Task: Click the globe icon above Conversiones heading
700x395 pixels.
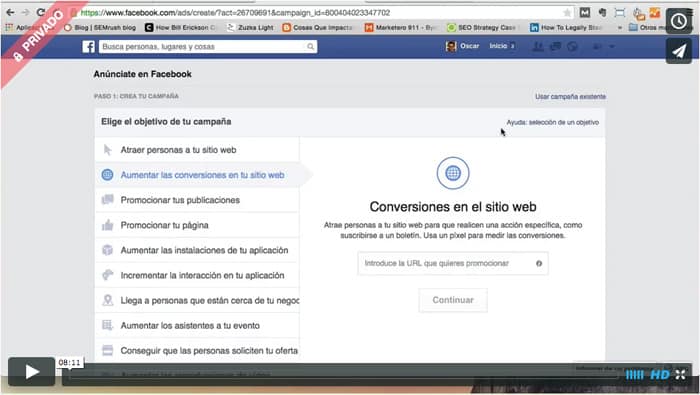Action: [x=453, y=173]
